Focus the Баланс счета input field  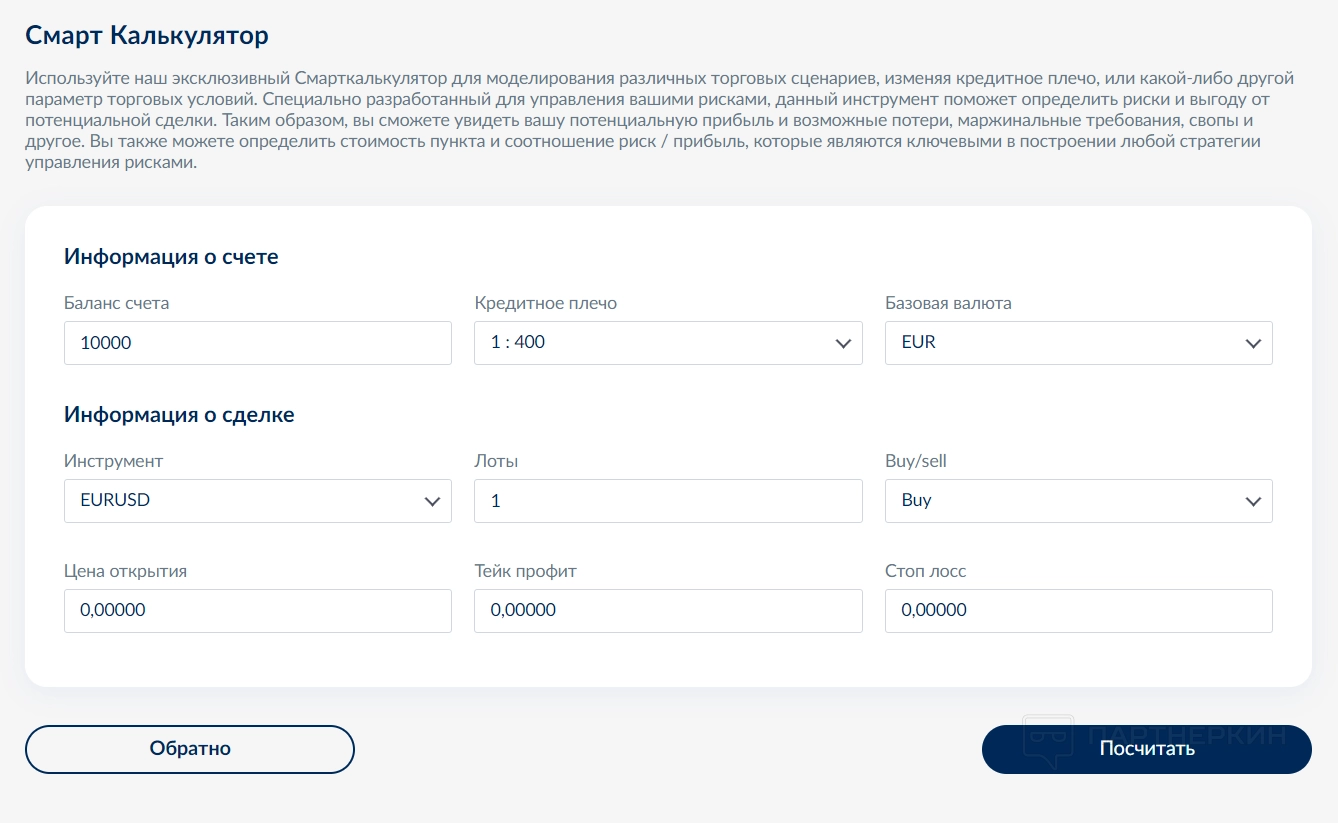click(257, 343)
